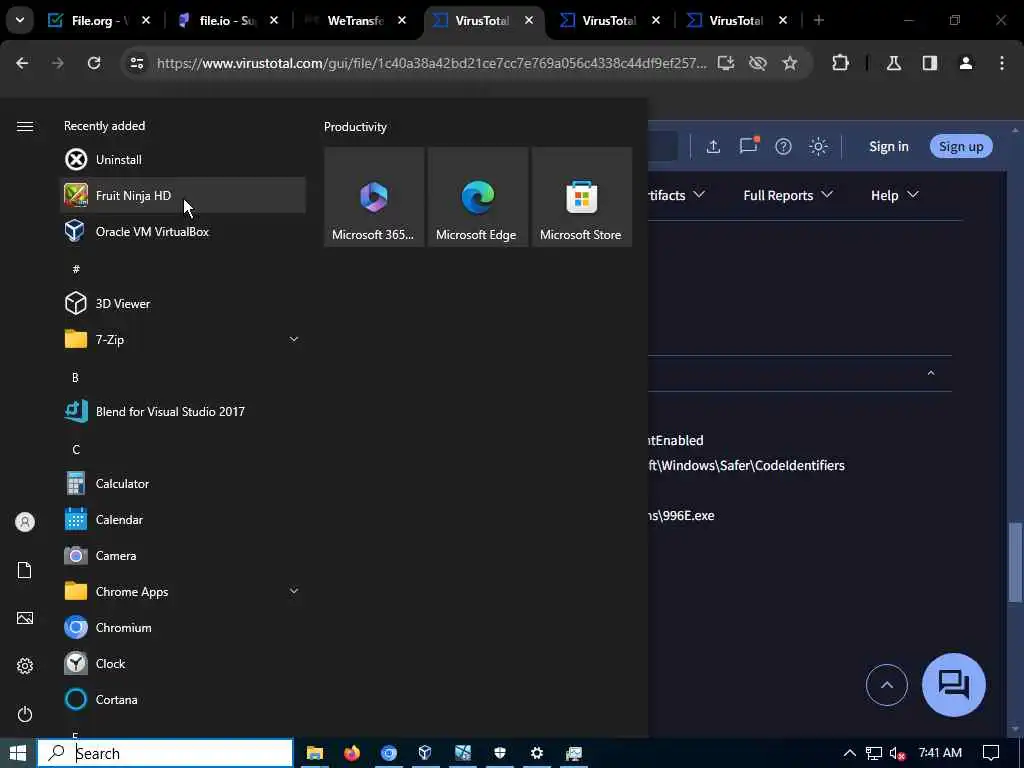This screenshot has width=1024, height=768.
Task: Open site information icon in address bar
Action: (x=136, y=63)
